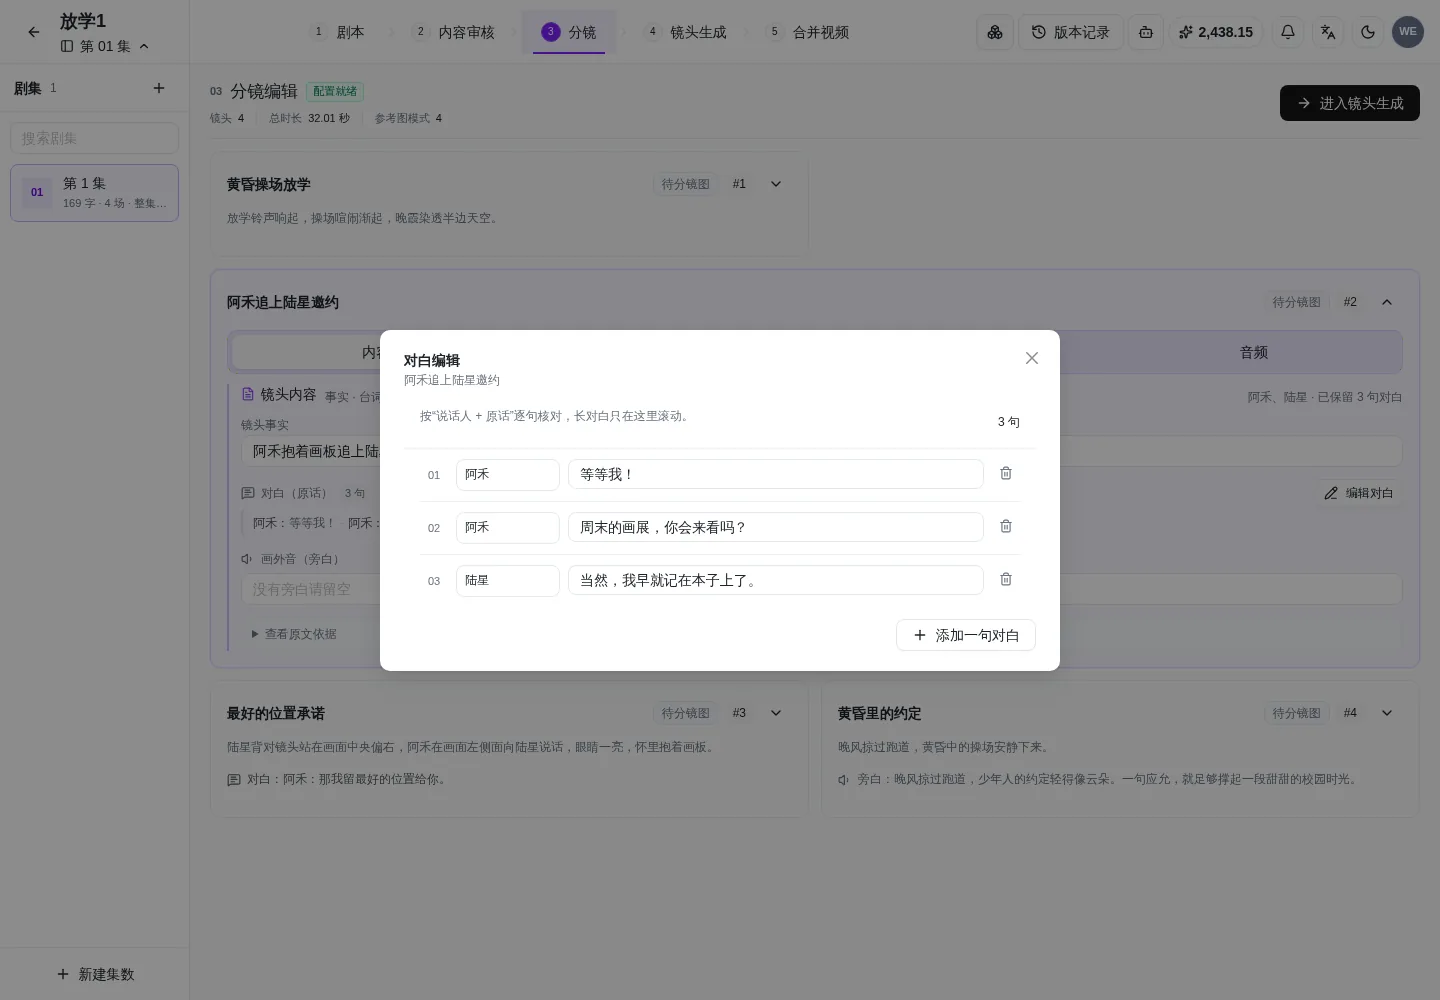Switch to the 合并视频 step tab
The height and width of the screenshot is (1000, 1440).
(809, 32)
